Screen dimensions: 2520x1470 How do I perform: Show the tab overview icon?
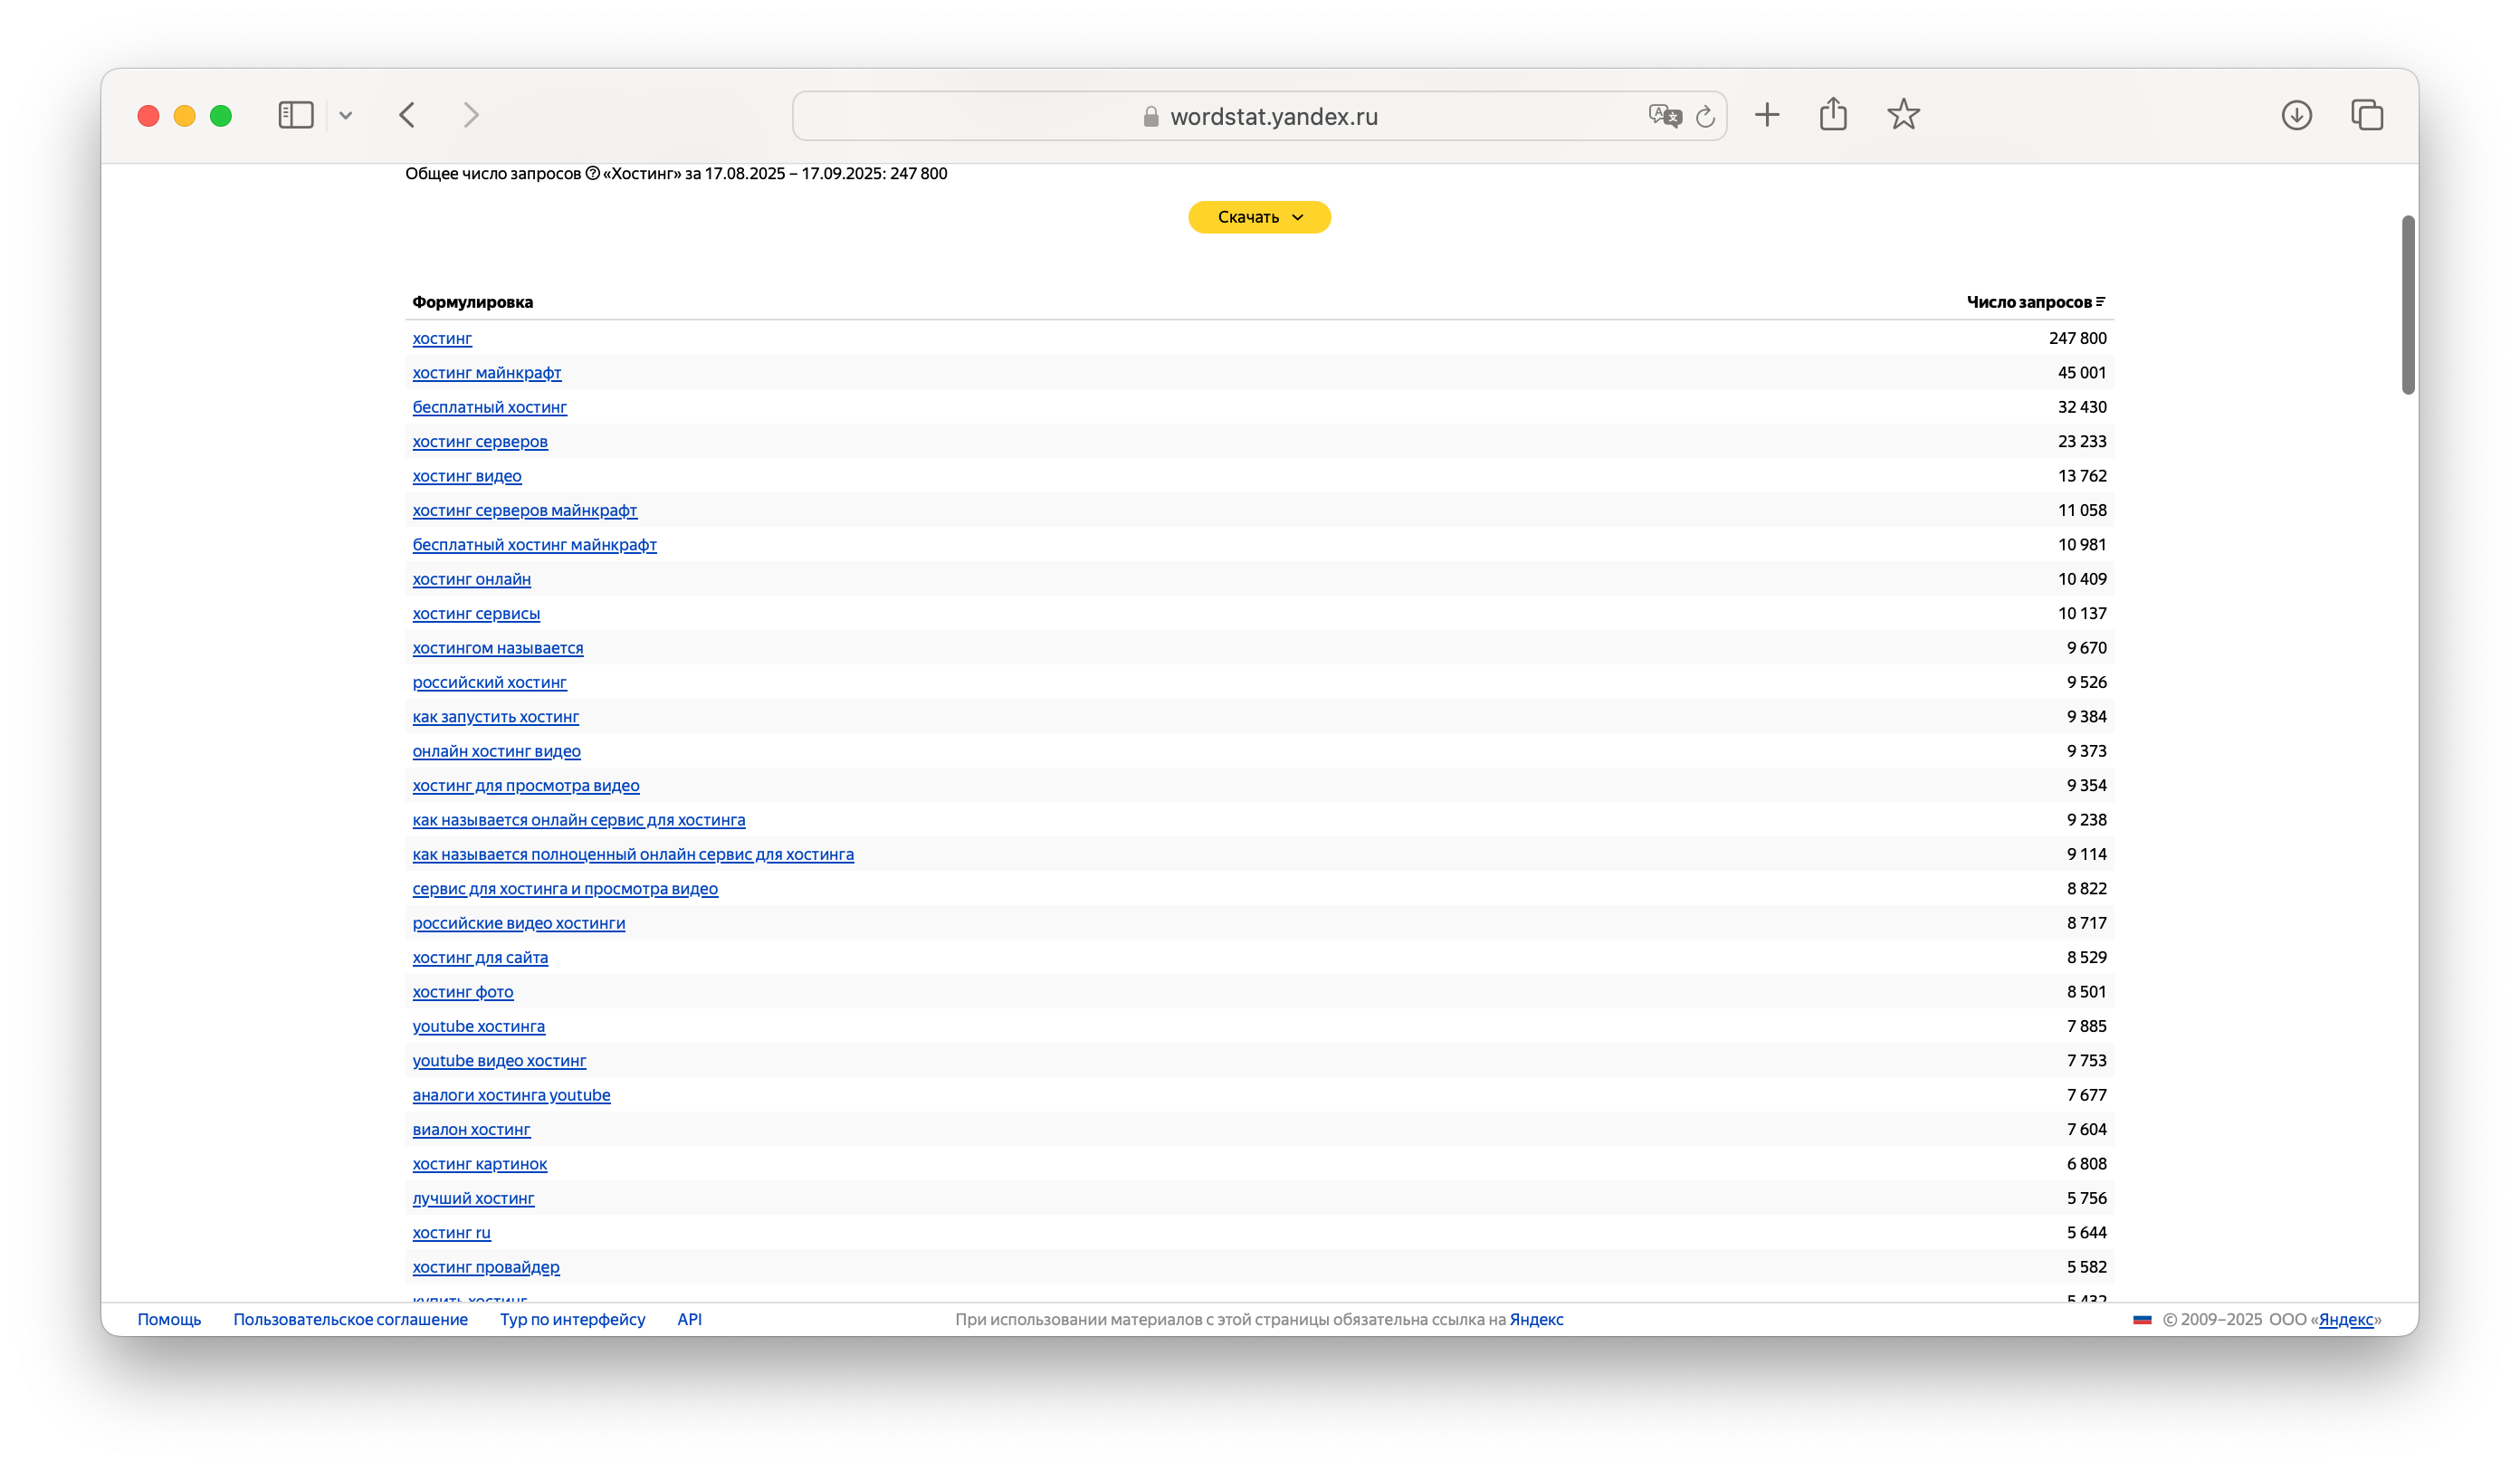[x=2366, y=115]
